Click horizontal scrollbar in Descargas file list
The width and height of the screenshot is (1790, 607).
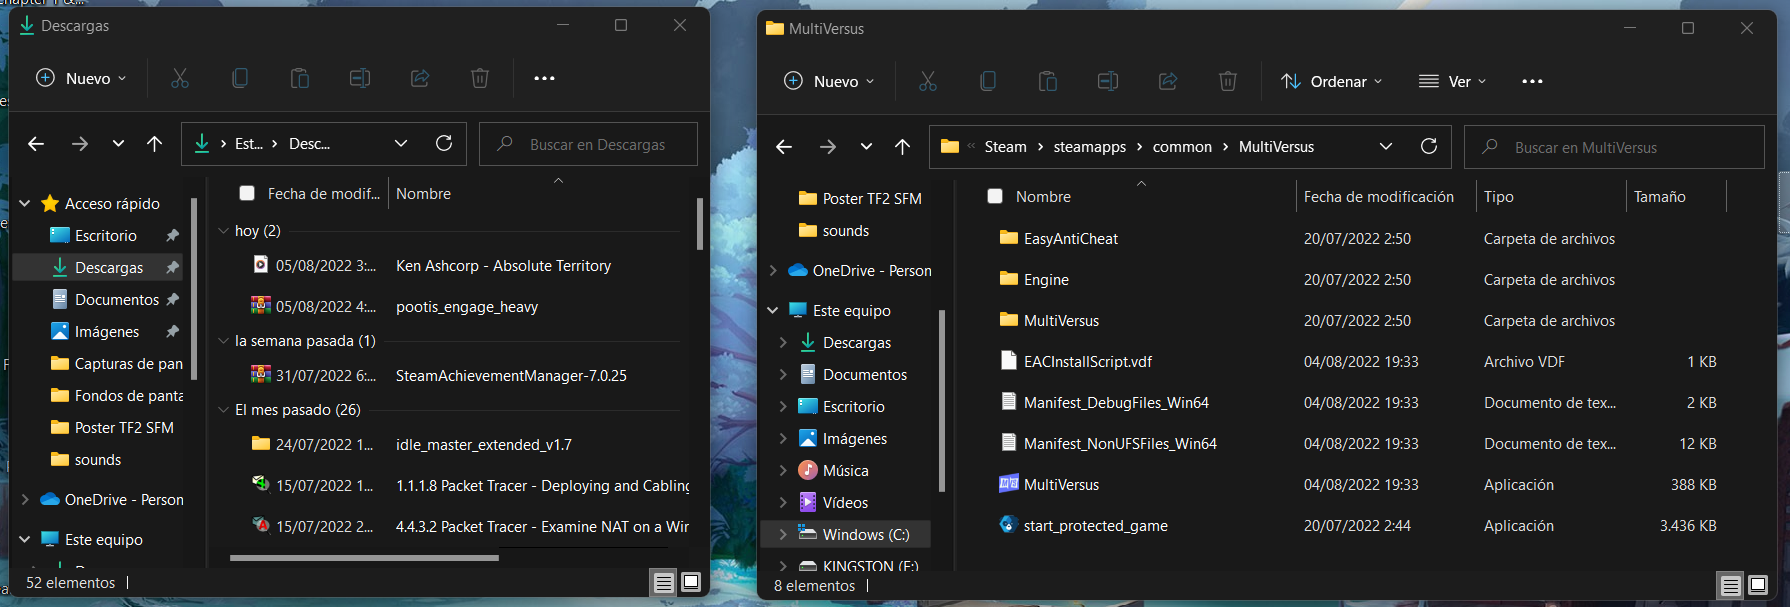click(364, 558)
